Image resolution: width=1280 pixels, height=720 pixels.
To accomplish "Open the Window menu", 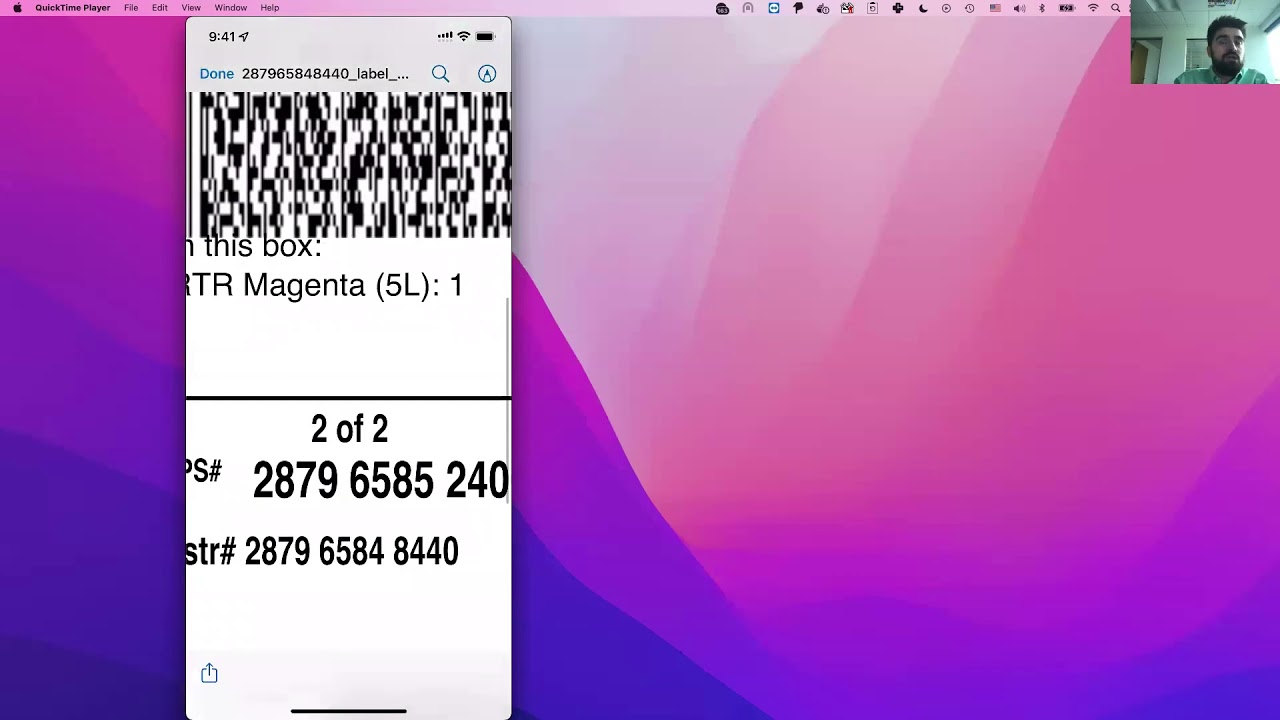I will pyautogui.click(x=230, y=8).
